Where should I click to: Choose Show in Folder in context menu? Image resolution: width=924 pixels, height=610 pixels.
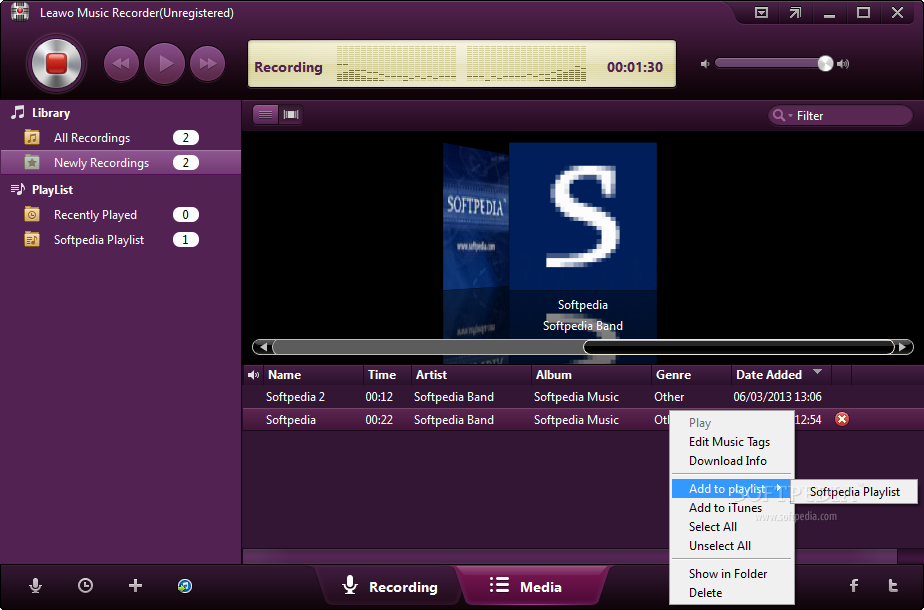(x=728, y=574)
